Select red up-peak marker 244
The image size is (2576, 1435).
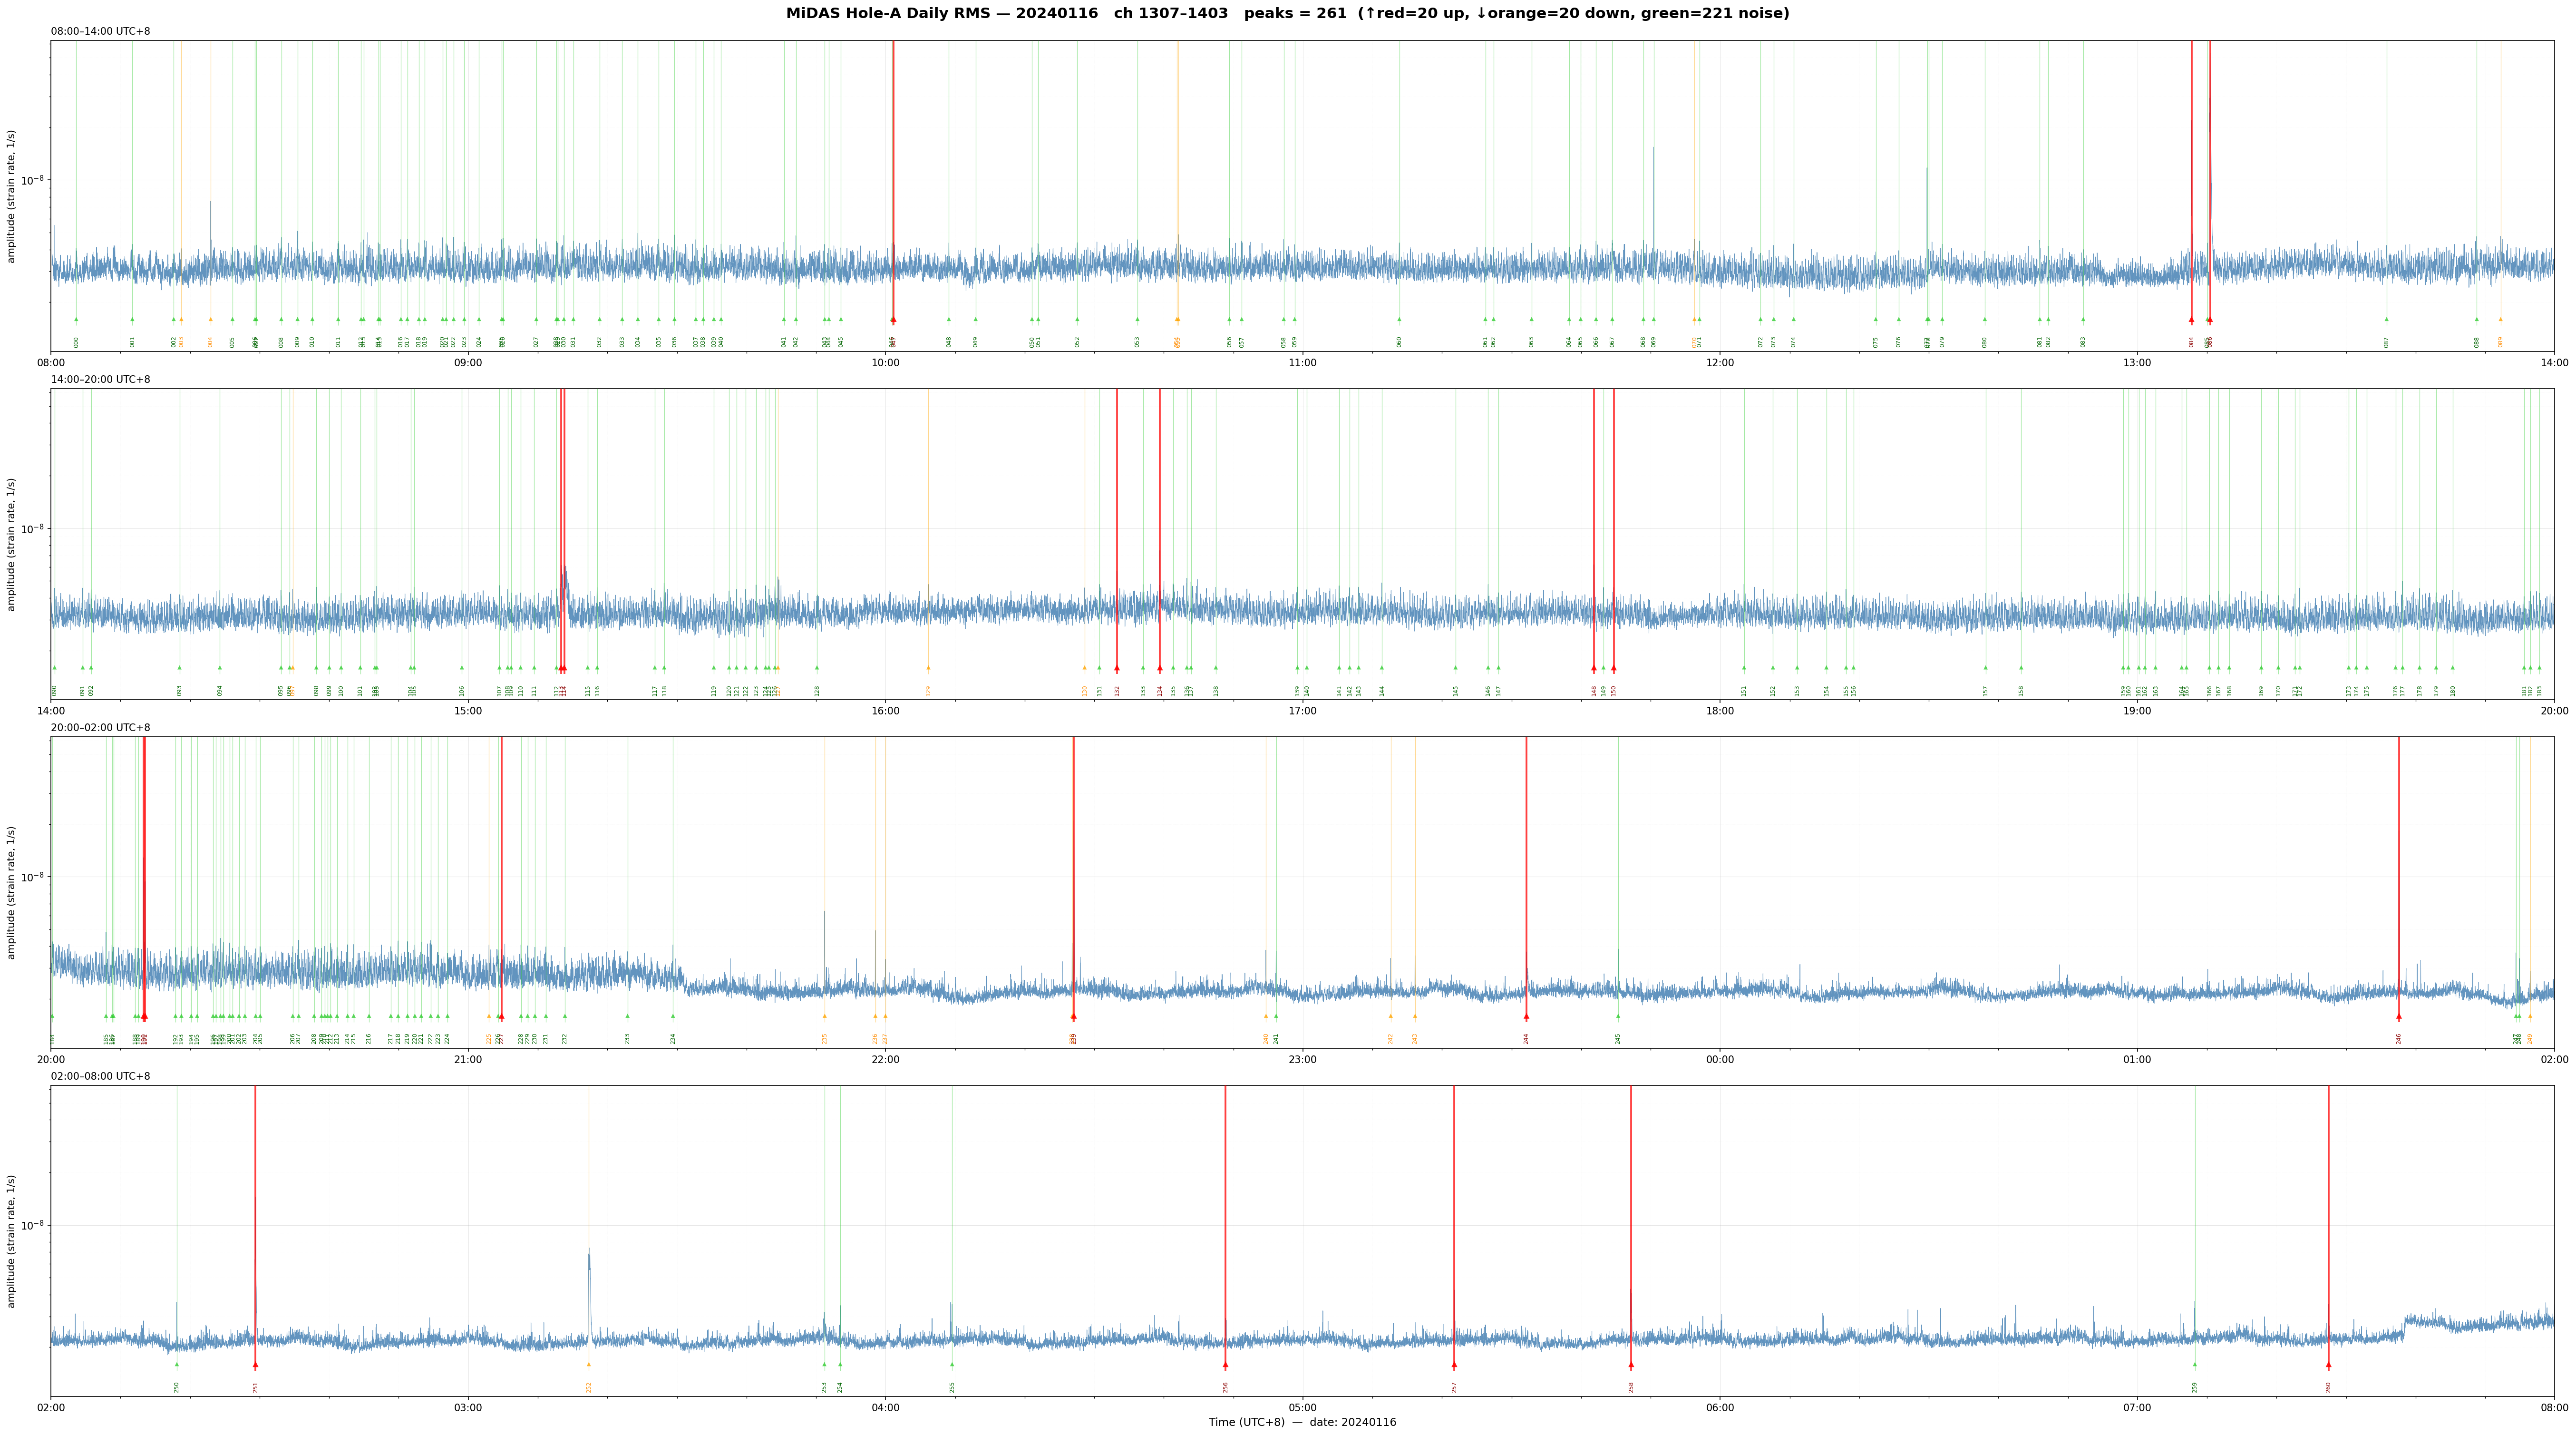coord(1526,1016)
